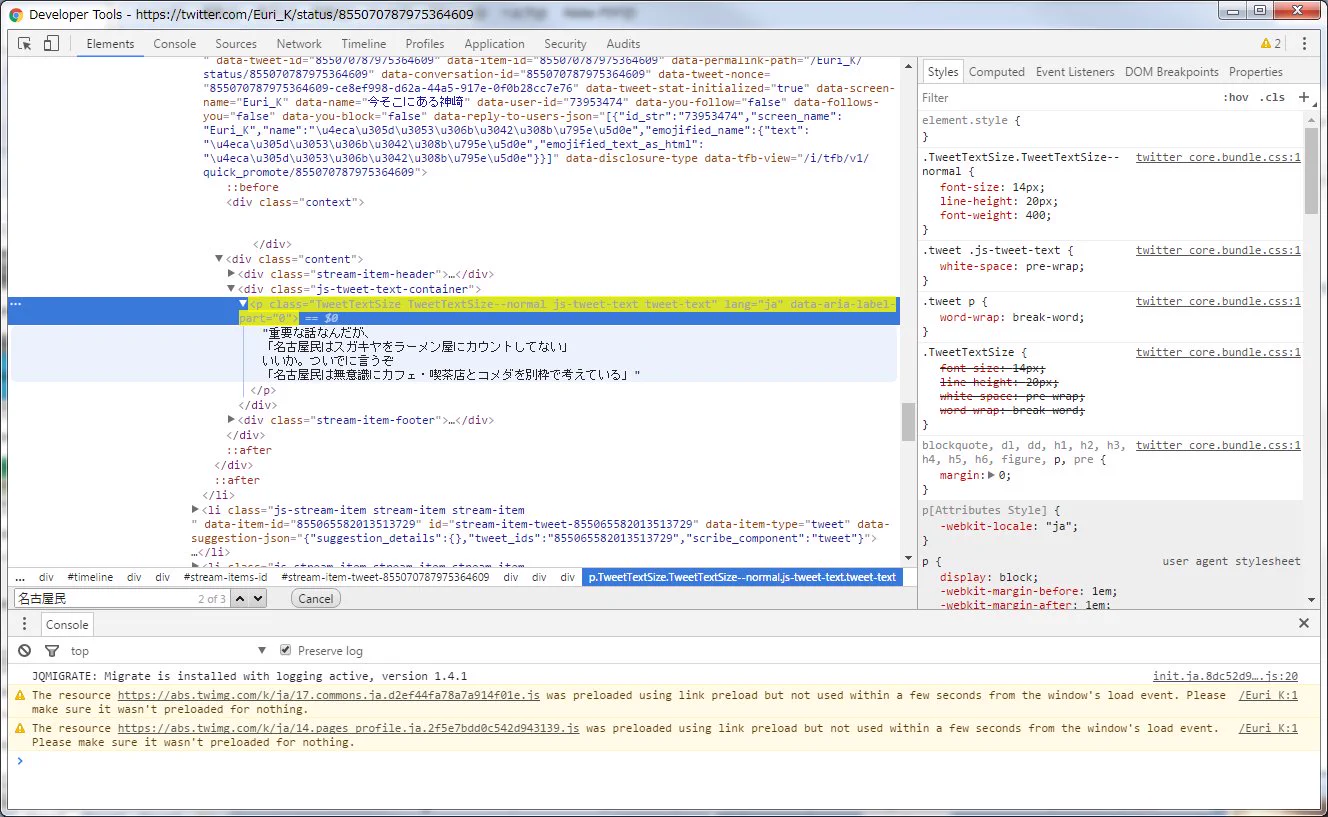
Task: Click the Chrome icon in the title bar
Action: pos(16,14)
